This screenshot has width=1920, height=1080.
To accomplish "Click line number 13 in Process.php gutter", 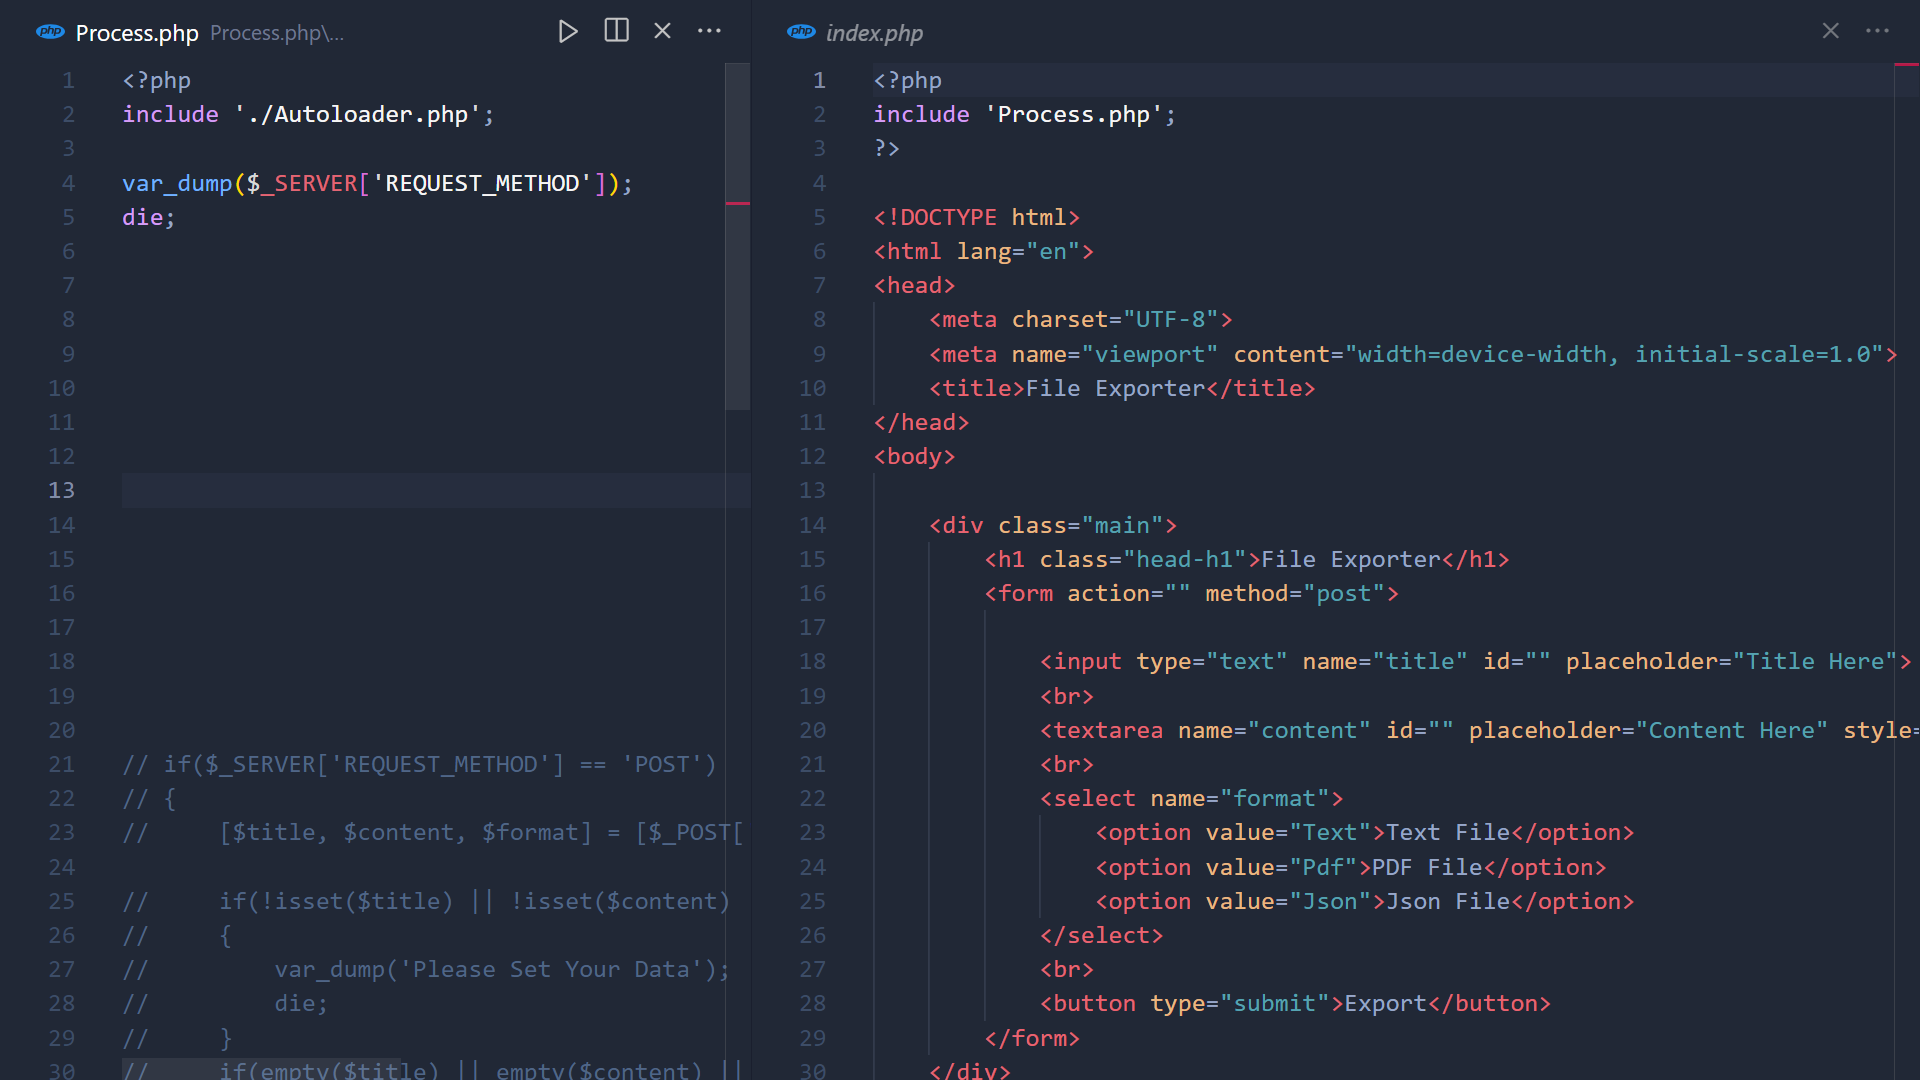I will [x=61, y=490].
